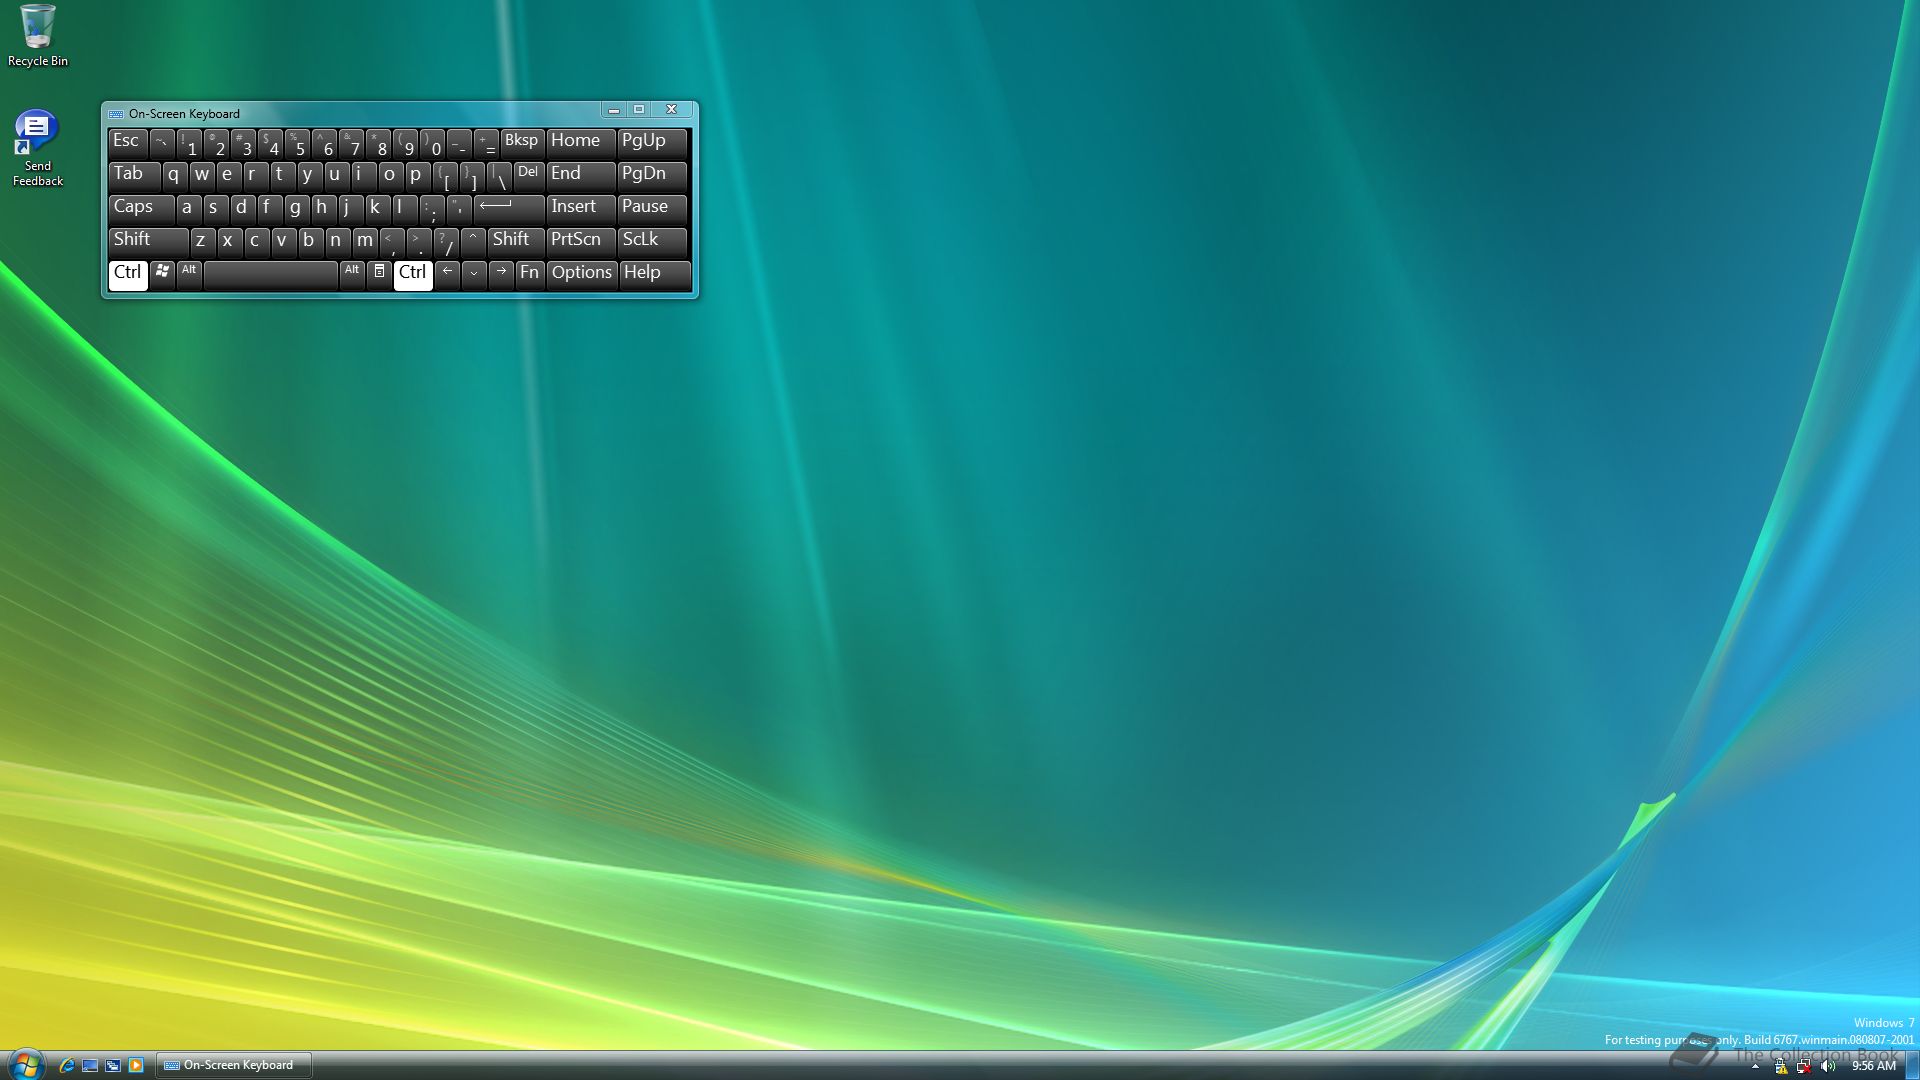Tap the End key

(x=581, y=176)
